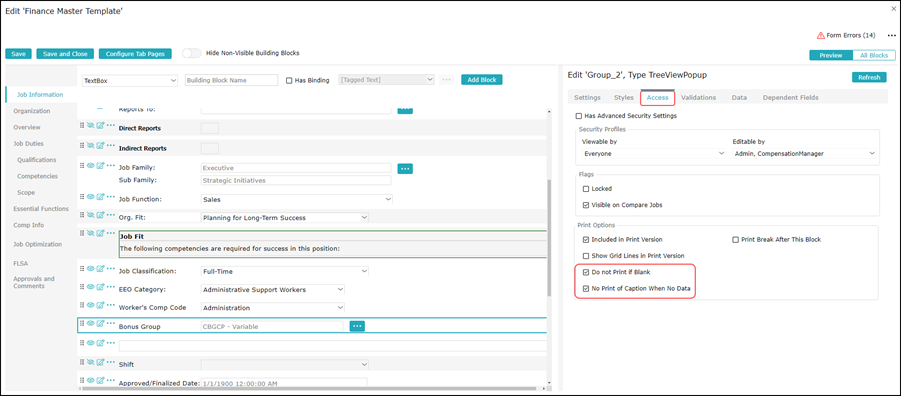Uncheck Visible on Compare Jobs
Image resolution: width=901 pixels, height=396 pixels.
click(586, 205)
